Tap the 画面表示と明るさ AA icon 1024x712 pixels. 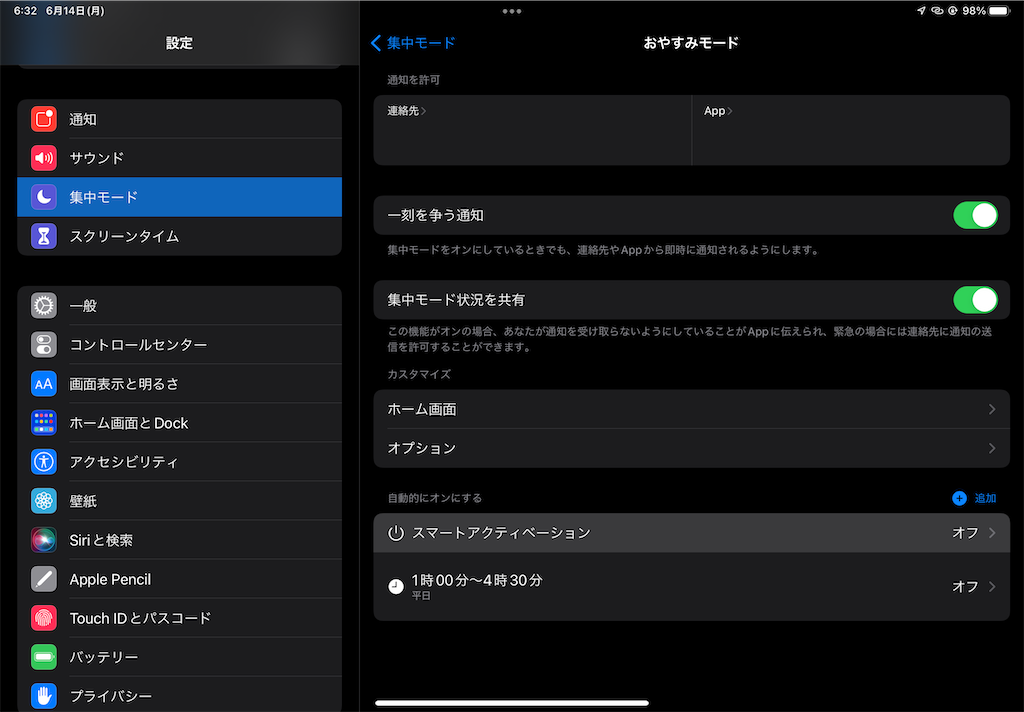44,384
